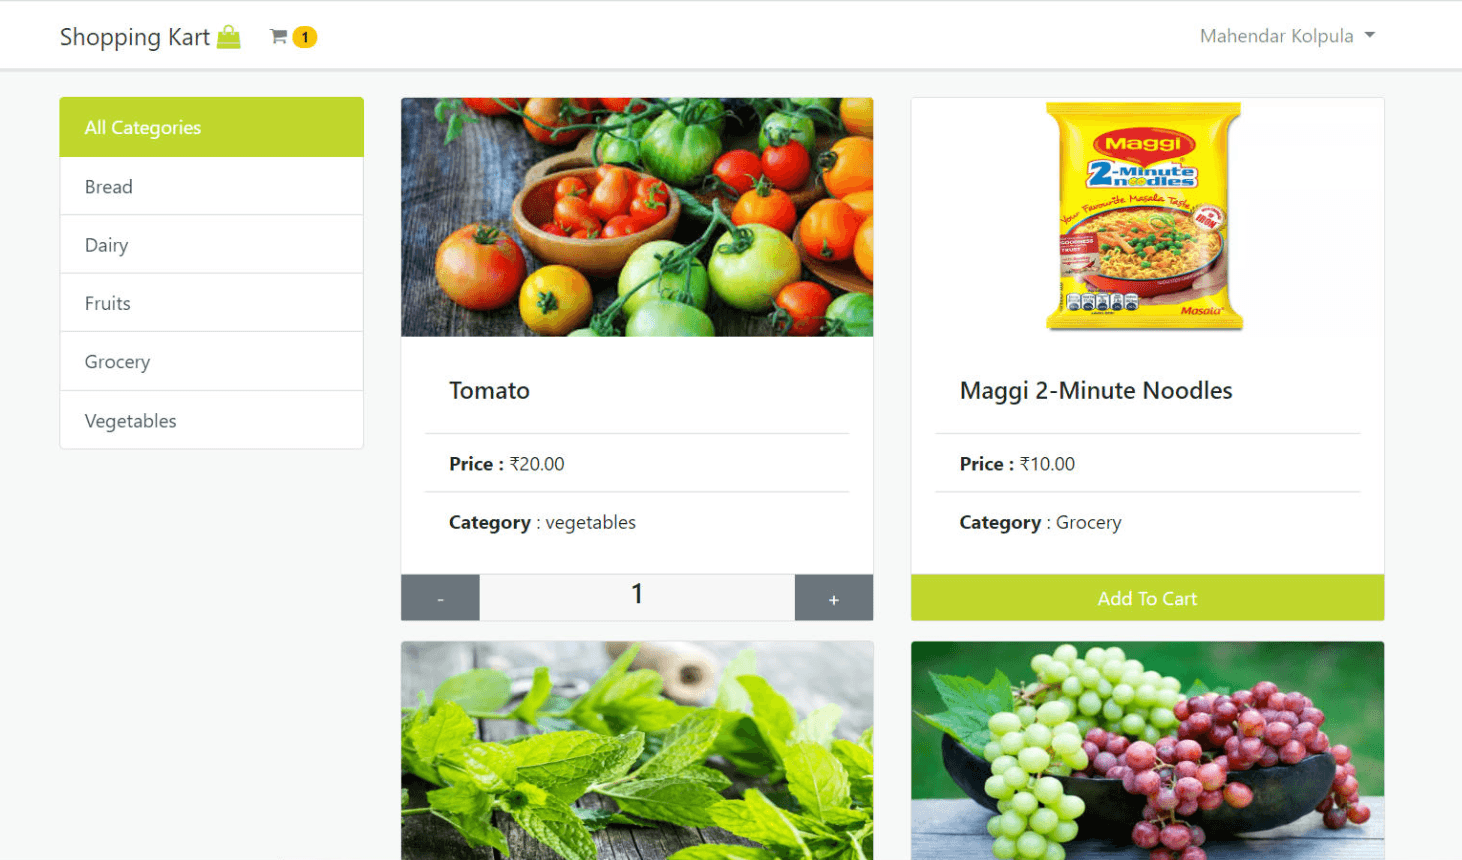Decrease Tomato quantity with minus button
The height and width of the screenshot is (860, 1462).
440,598
